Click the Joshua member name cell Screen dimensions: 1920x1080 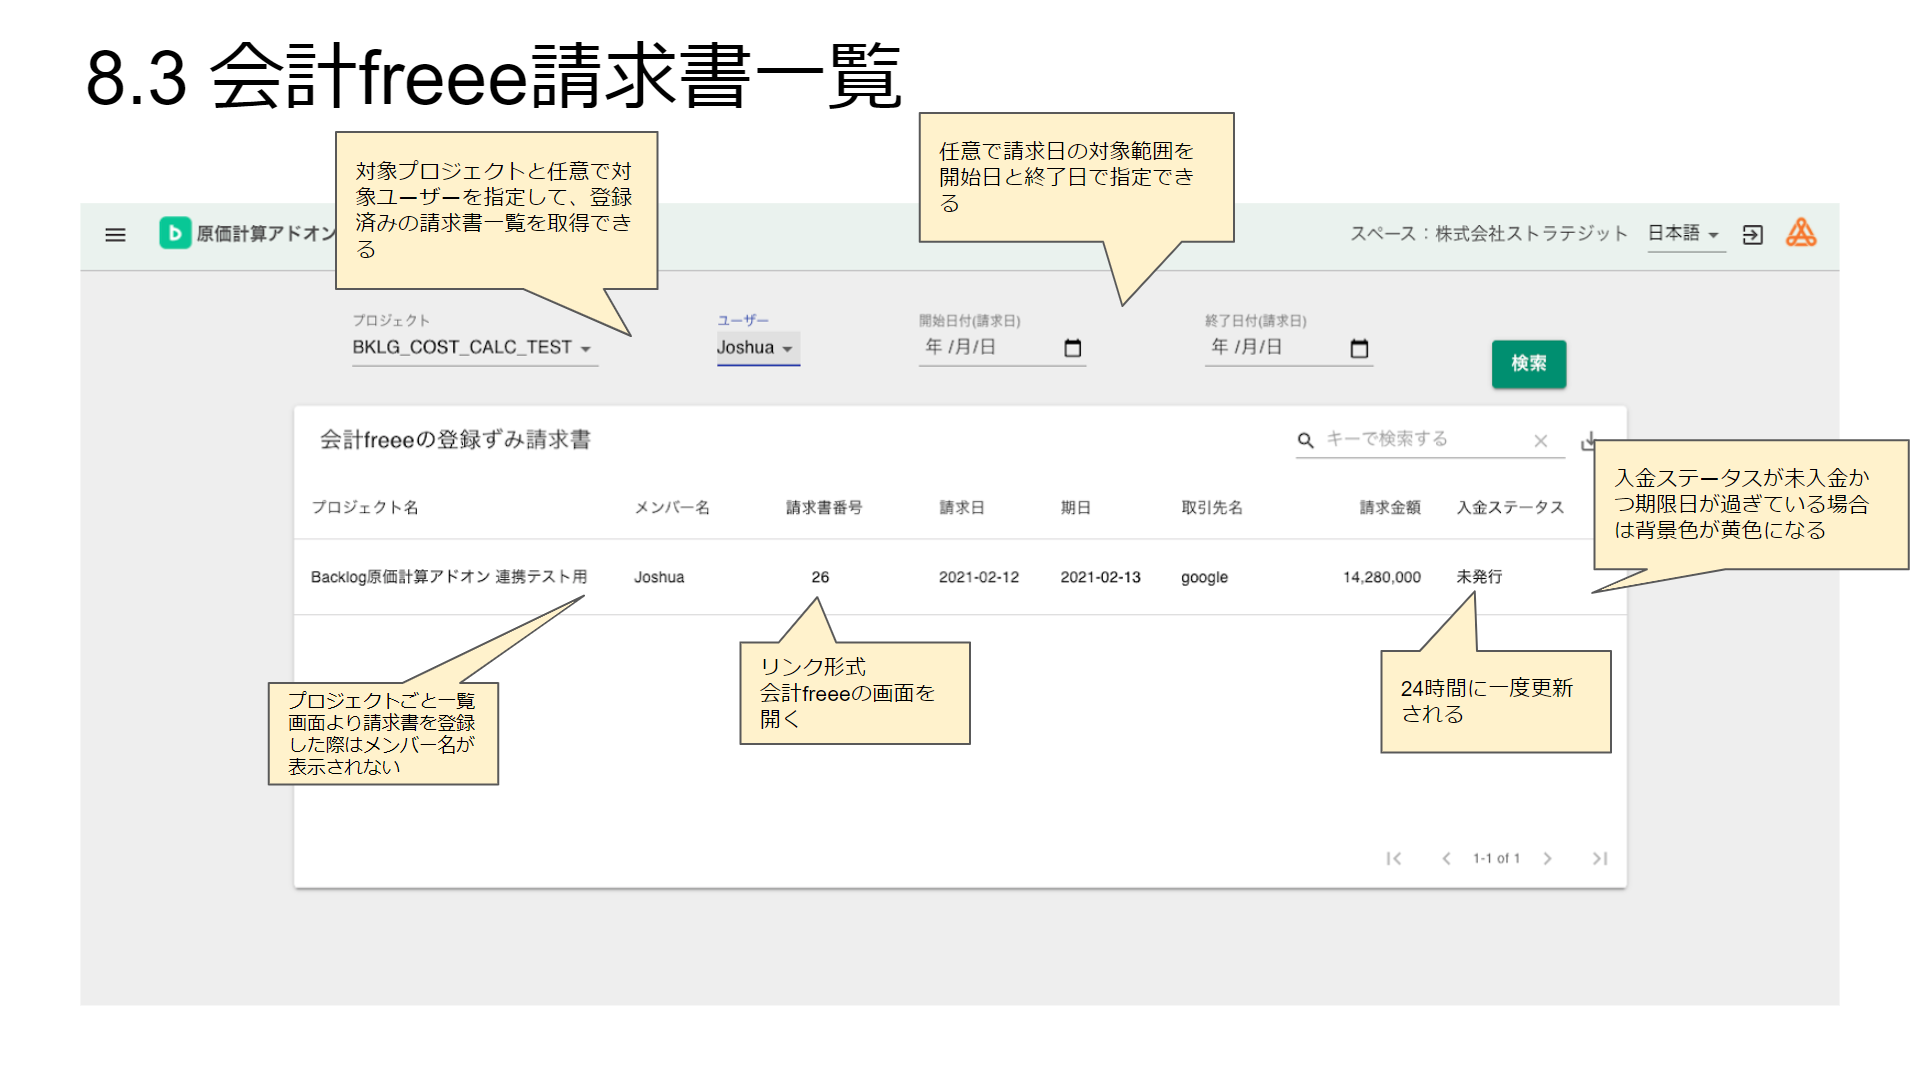tap(659, 577)
